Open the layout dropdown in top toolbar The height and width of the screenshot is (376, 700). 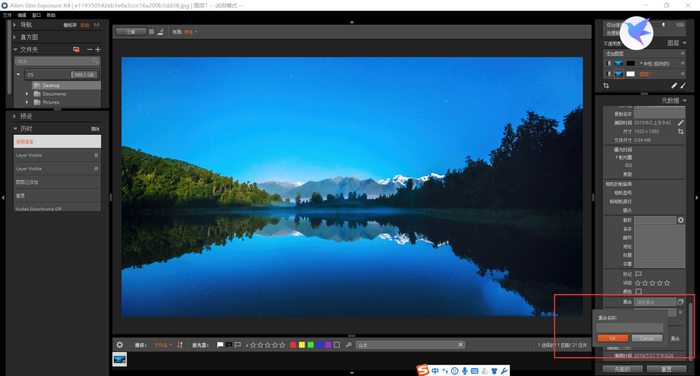tap(191, 32)
